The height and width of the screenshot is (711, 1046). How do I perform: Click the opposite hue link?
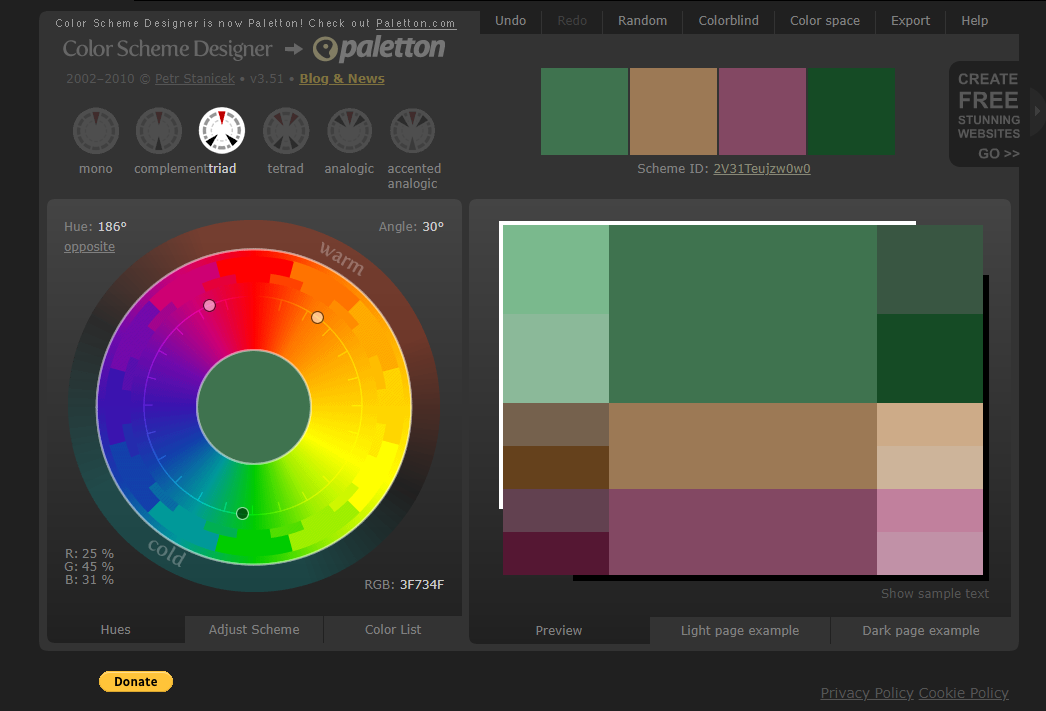89,247
